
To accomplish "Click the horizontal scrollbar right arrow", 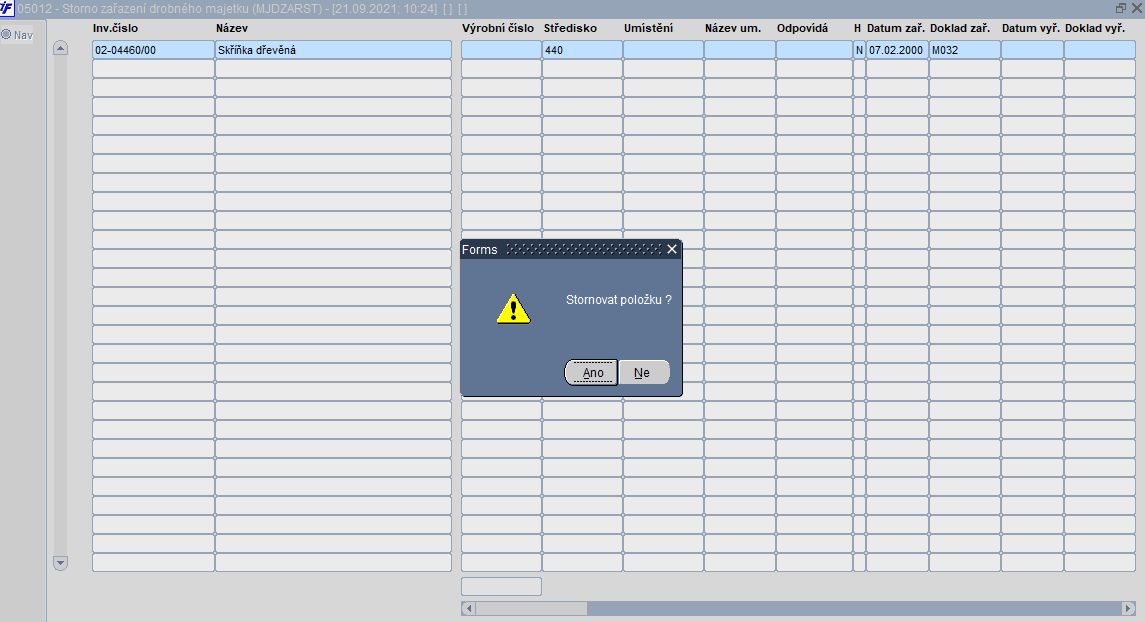I will 1128,608.
